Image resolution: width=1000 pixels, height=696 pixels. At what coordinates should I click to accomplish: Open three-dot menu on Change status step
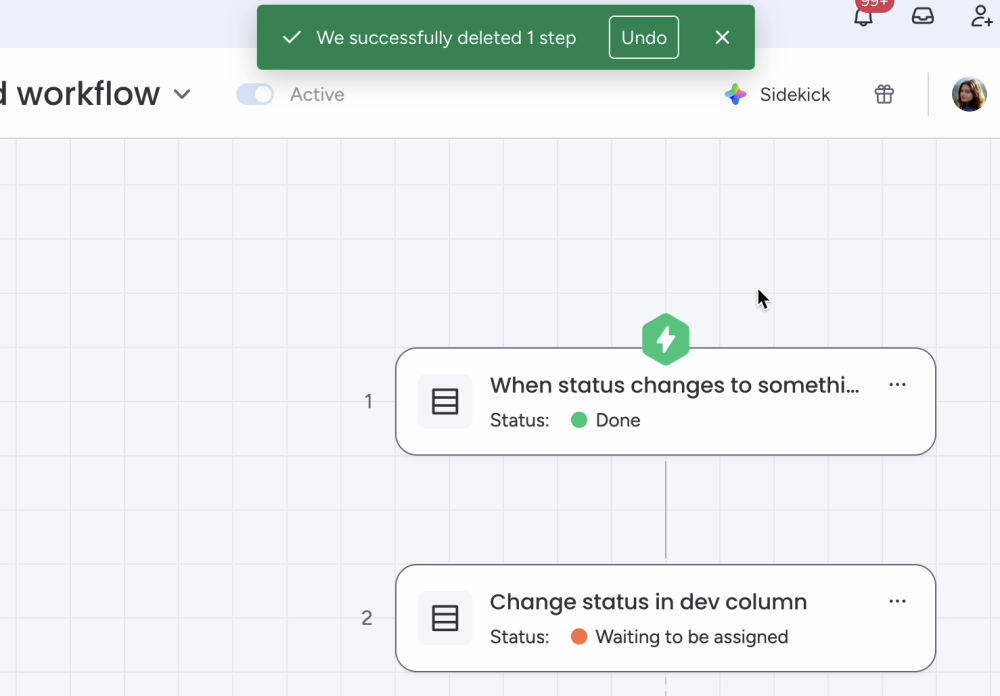(x=897, y=601)
